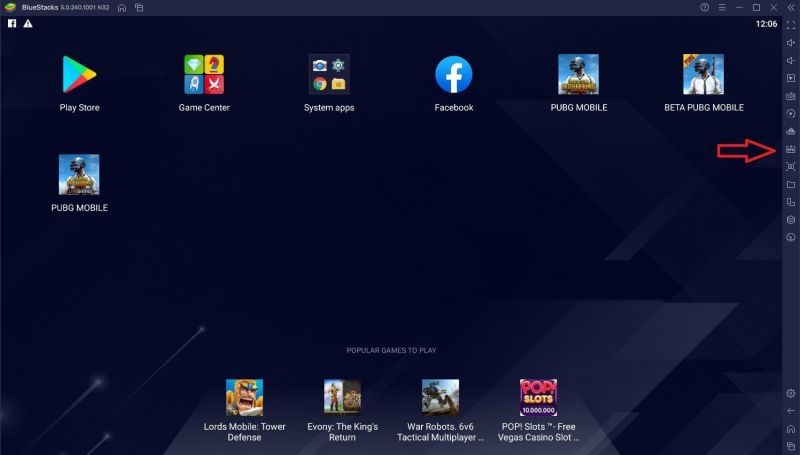Image resolution: width=800 pixels, height=455 pixels.
Task: Open the help question mark icon
Action: 705,7
